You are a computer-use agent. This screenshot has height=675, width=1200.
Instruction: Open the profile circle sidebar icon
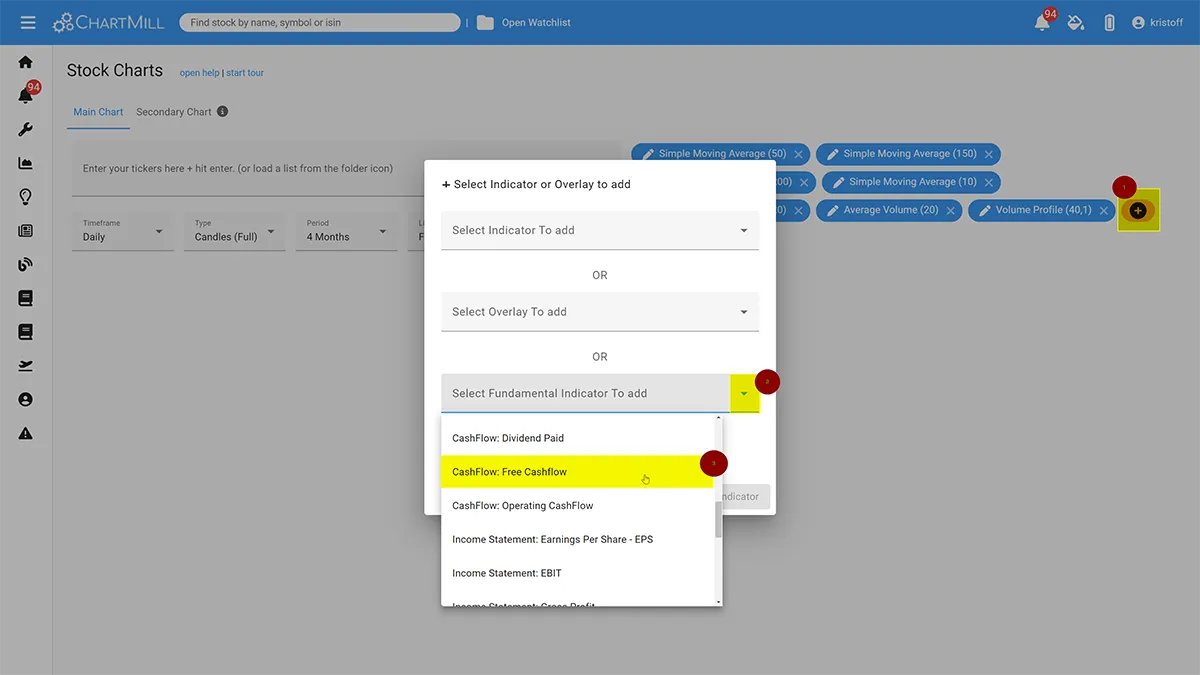click(x=26, y=400)
